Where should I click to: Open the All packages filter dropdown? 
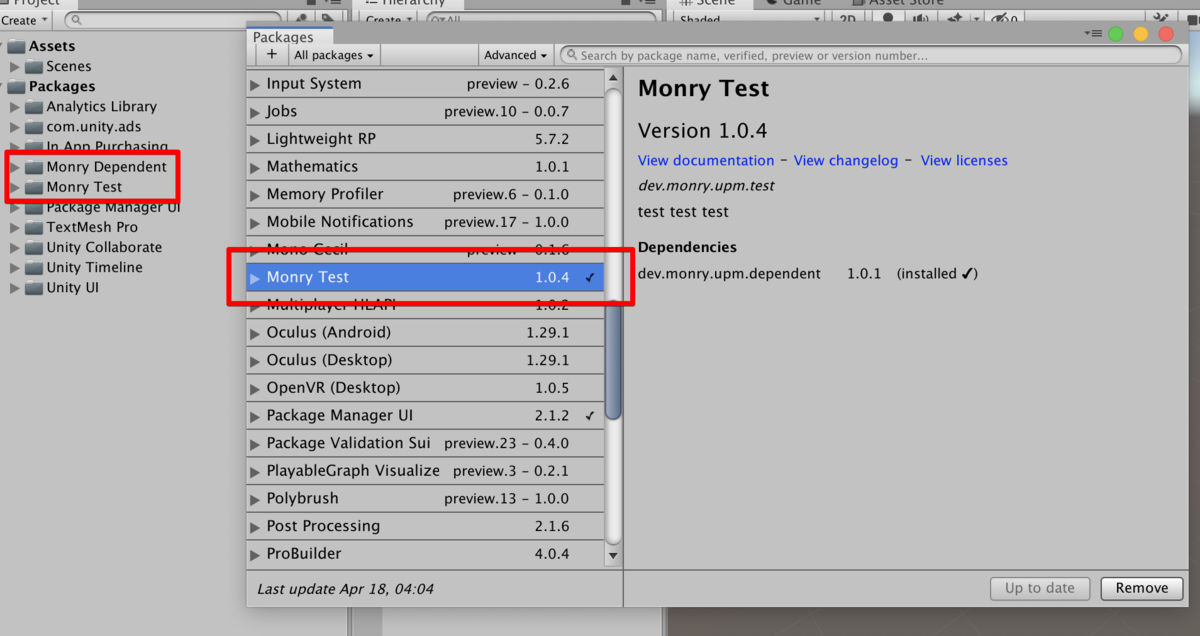(334, 55)
